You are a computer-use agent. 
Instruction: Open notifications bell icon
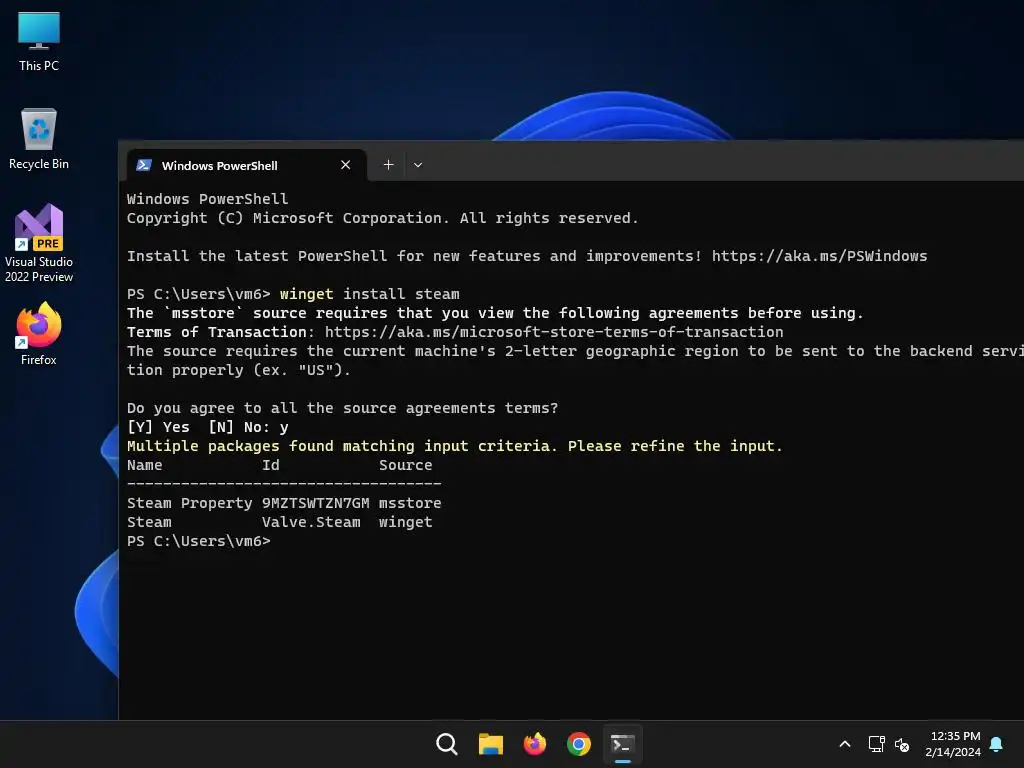coord(996,744)
